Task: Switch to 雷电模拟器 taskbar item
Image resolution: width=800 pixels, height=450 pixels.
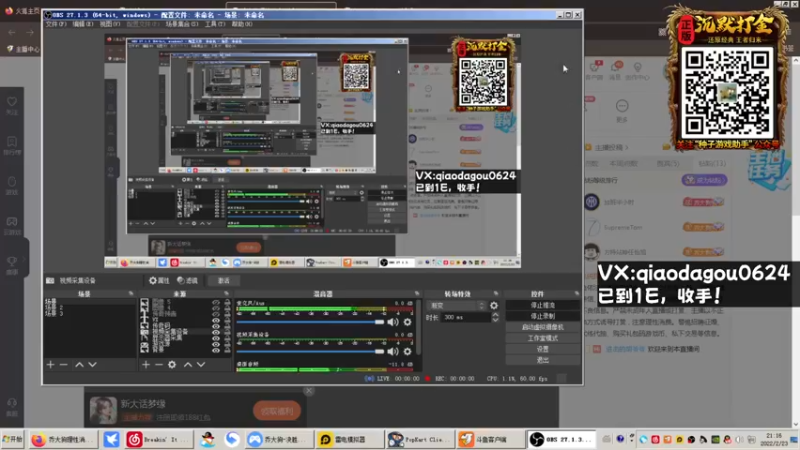Action: coord(349,439)
